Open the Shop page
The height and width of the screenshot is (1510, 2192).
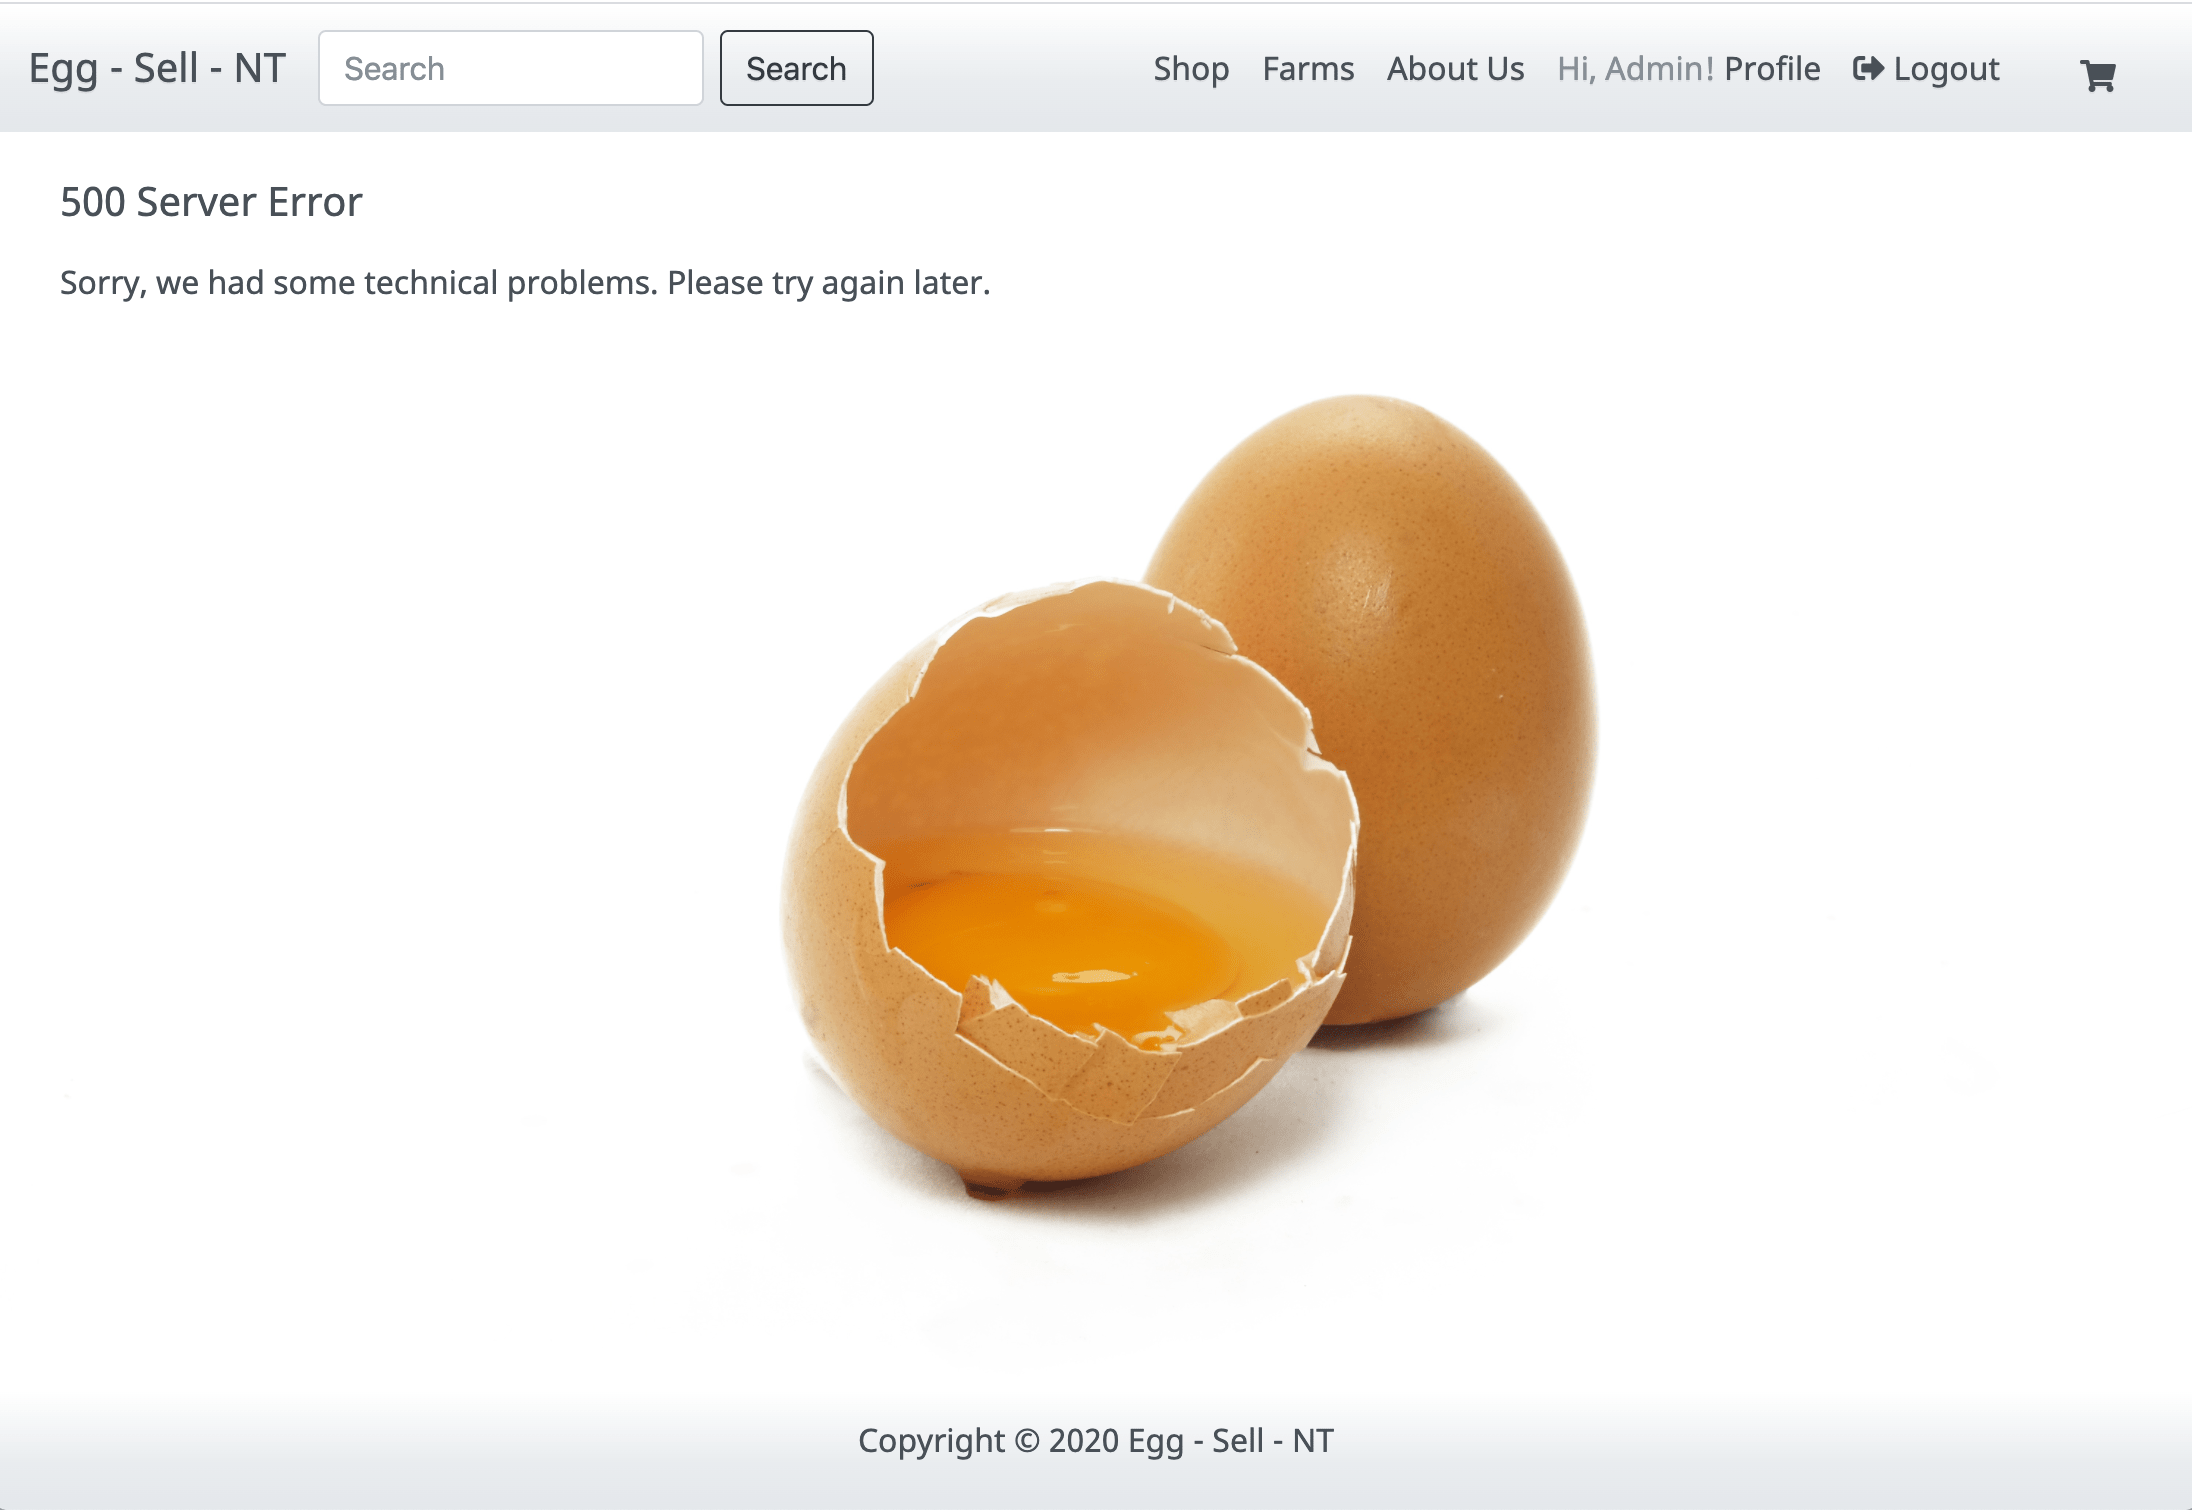click(1191, 69)
